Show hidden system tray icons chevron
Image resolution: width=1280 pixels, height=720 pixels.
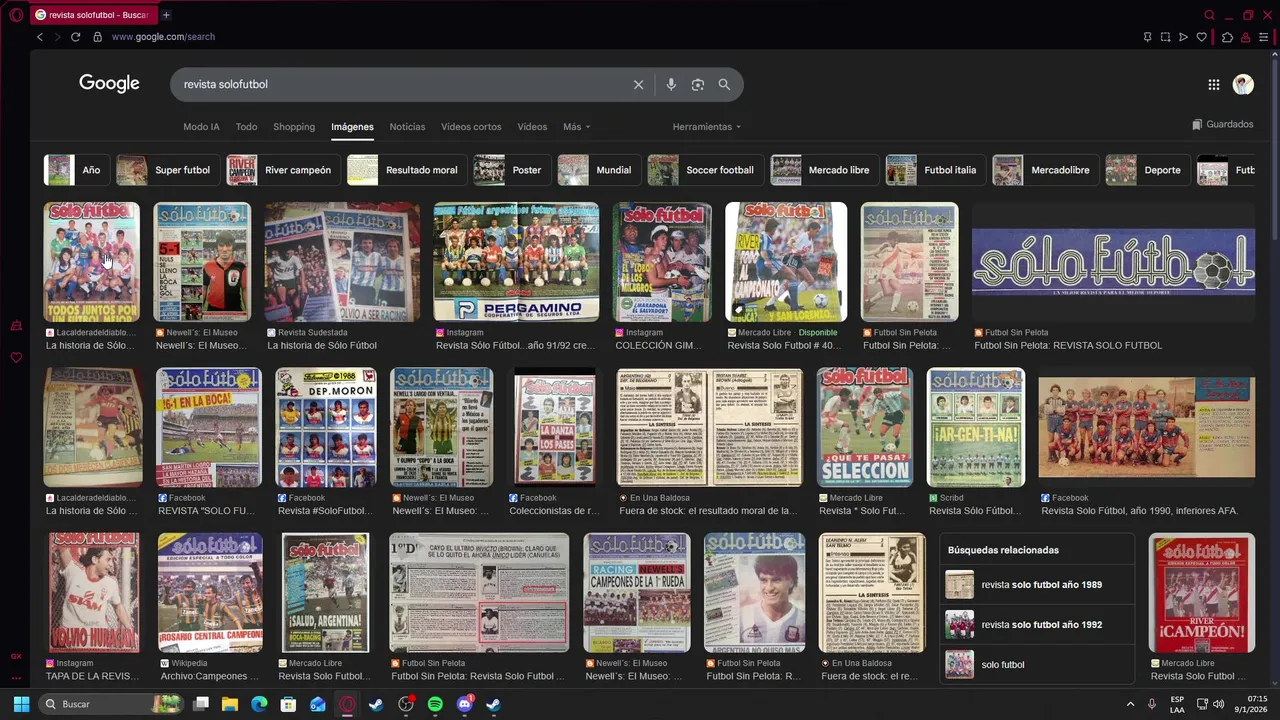point(1131,704)
